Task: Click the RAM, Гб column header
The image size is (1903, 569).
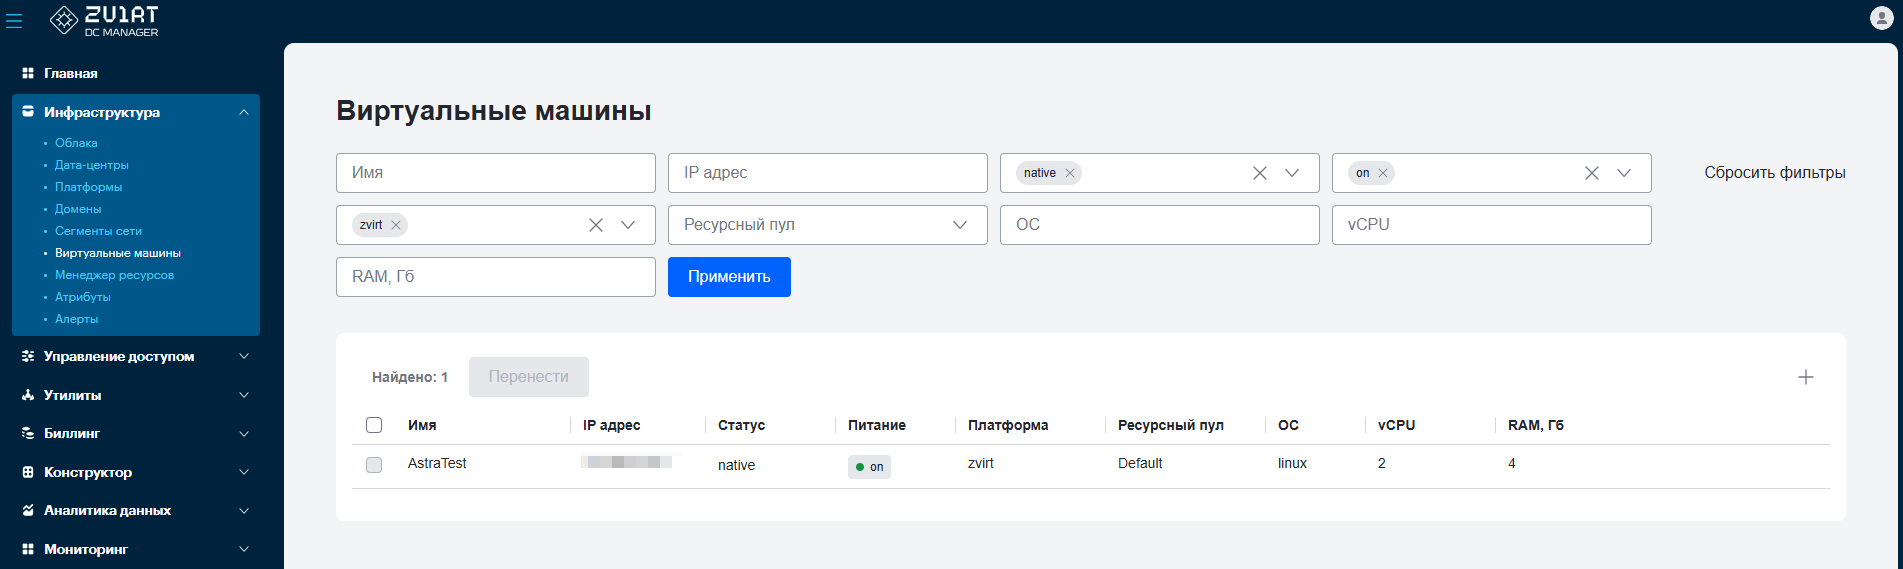Action: tap(1536, 425)
